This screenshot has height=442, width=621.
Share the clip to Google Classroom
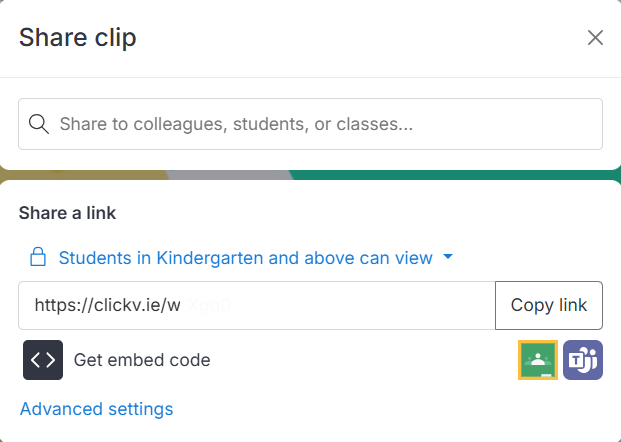click(538, 360)
